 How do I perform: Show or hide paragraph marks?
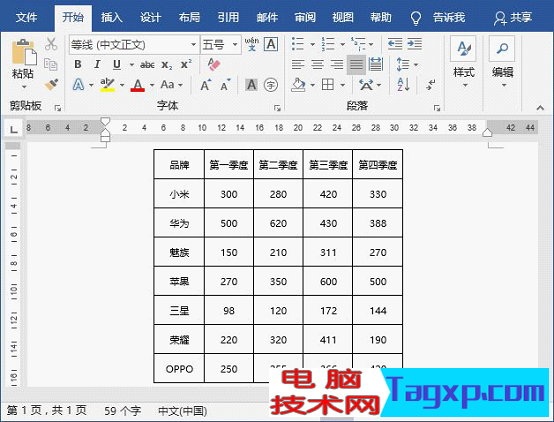click(431, 85)
